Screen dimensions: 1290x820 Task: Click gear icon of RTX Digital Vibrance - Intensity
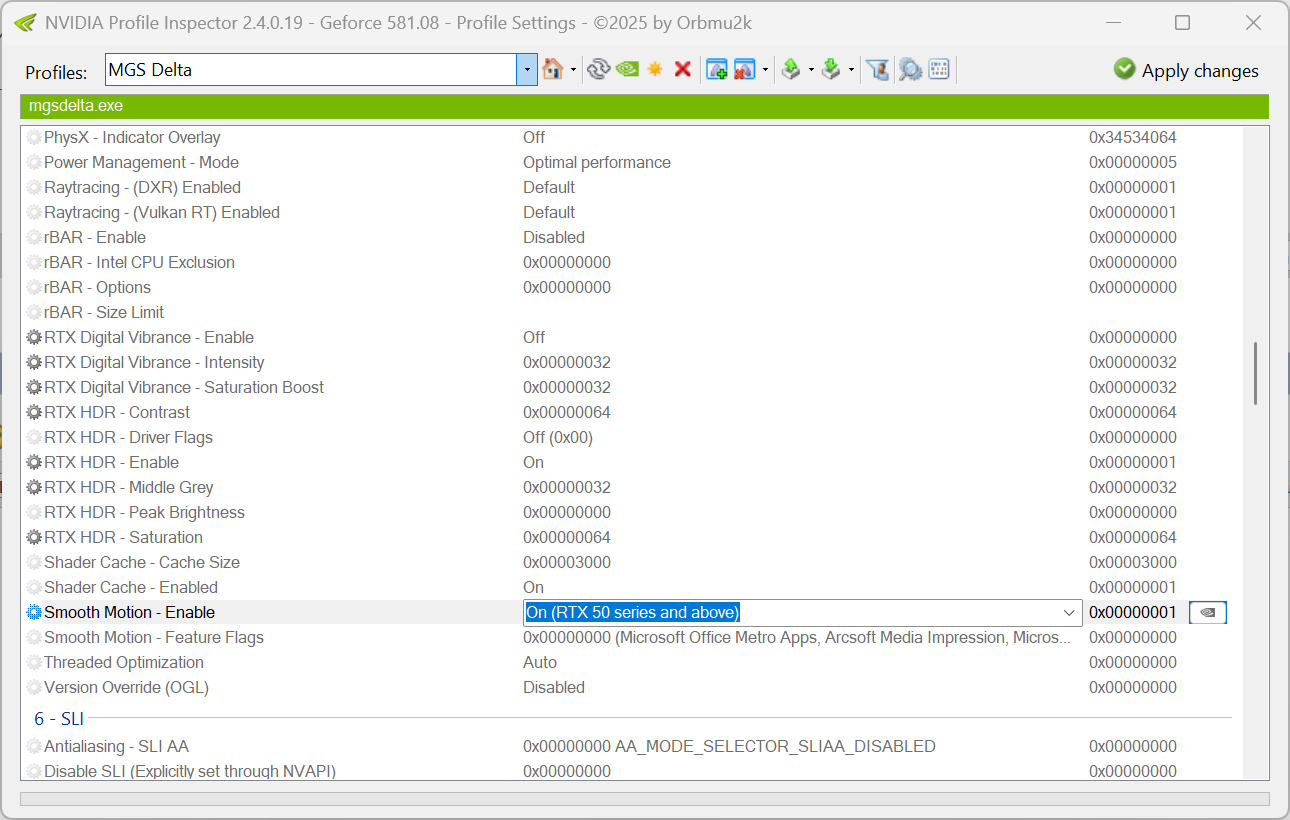[x=34, y=362]
